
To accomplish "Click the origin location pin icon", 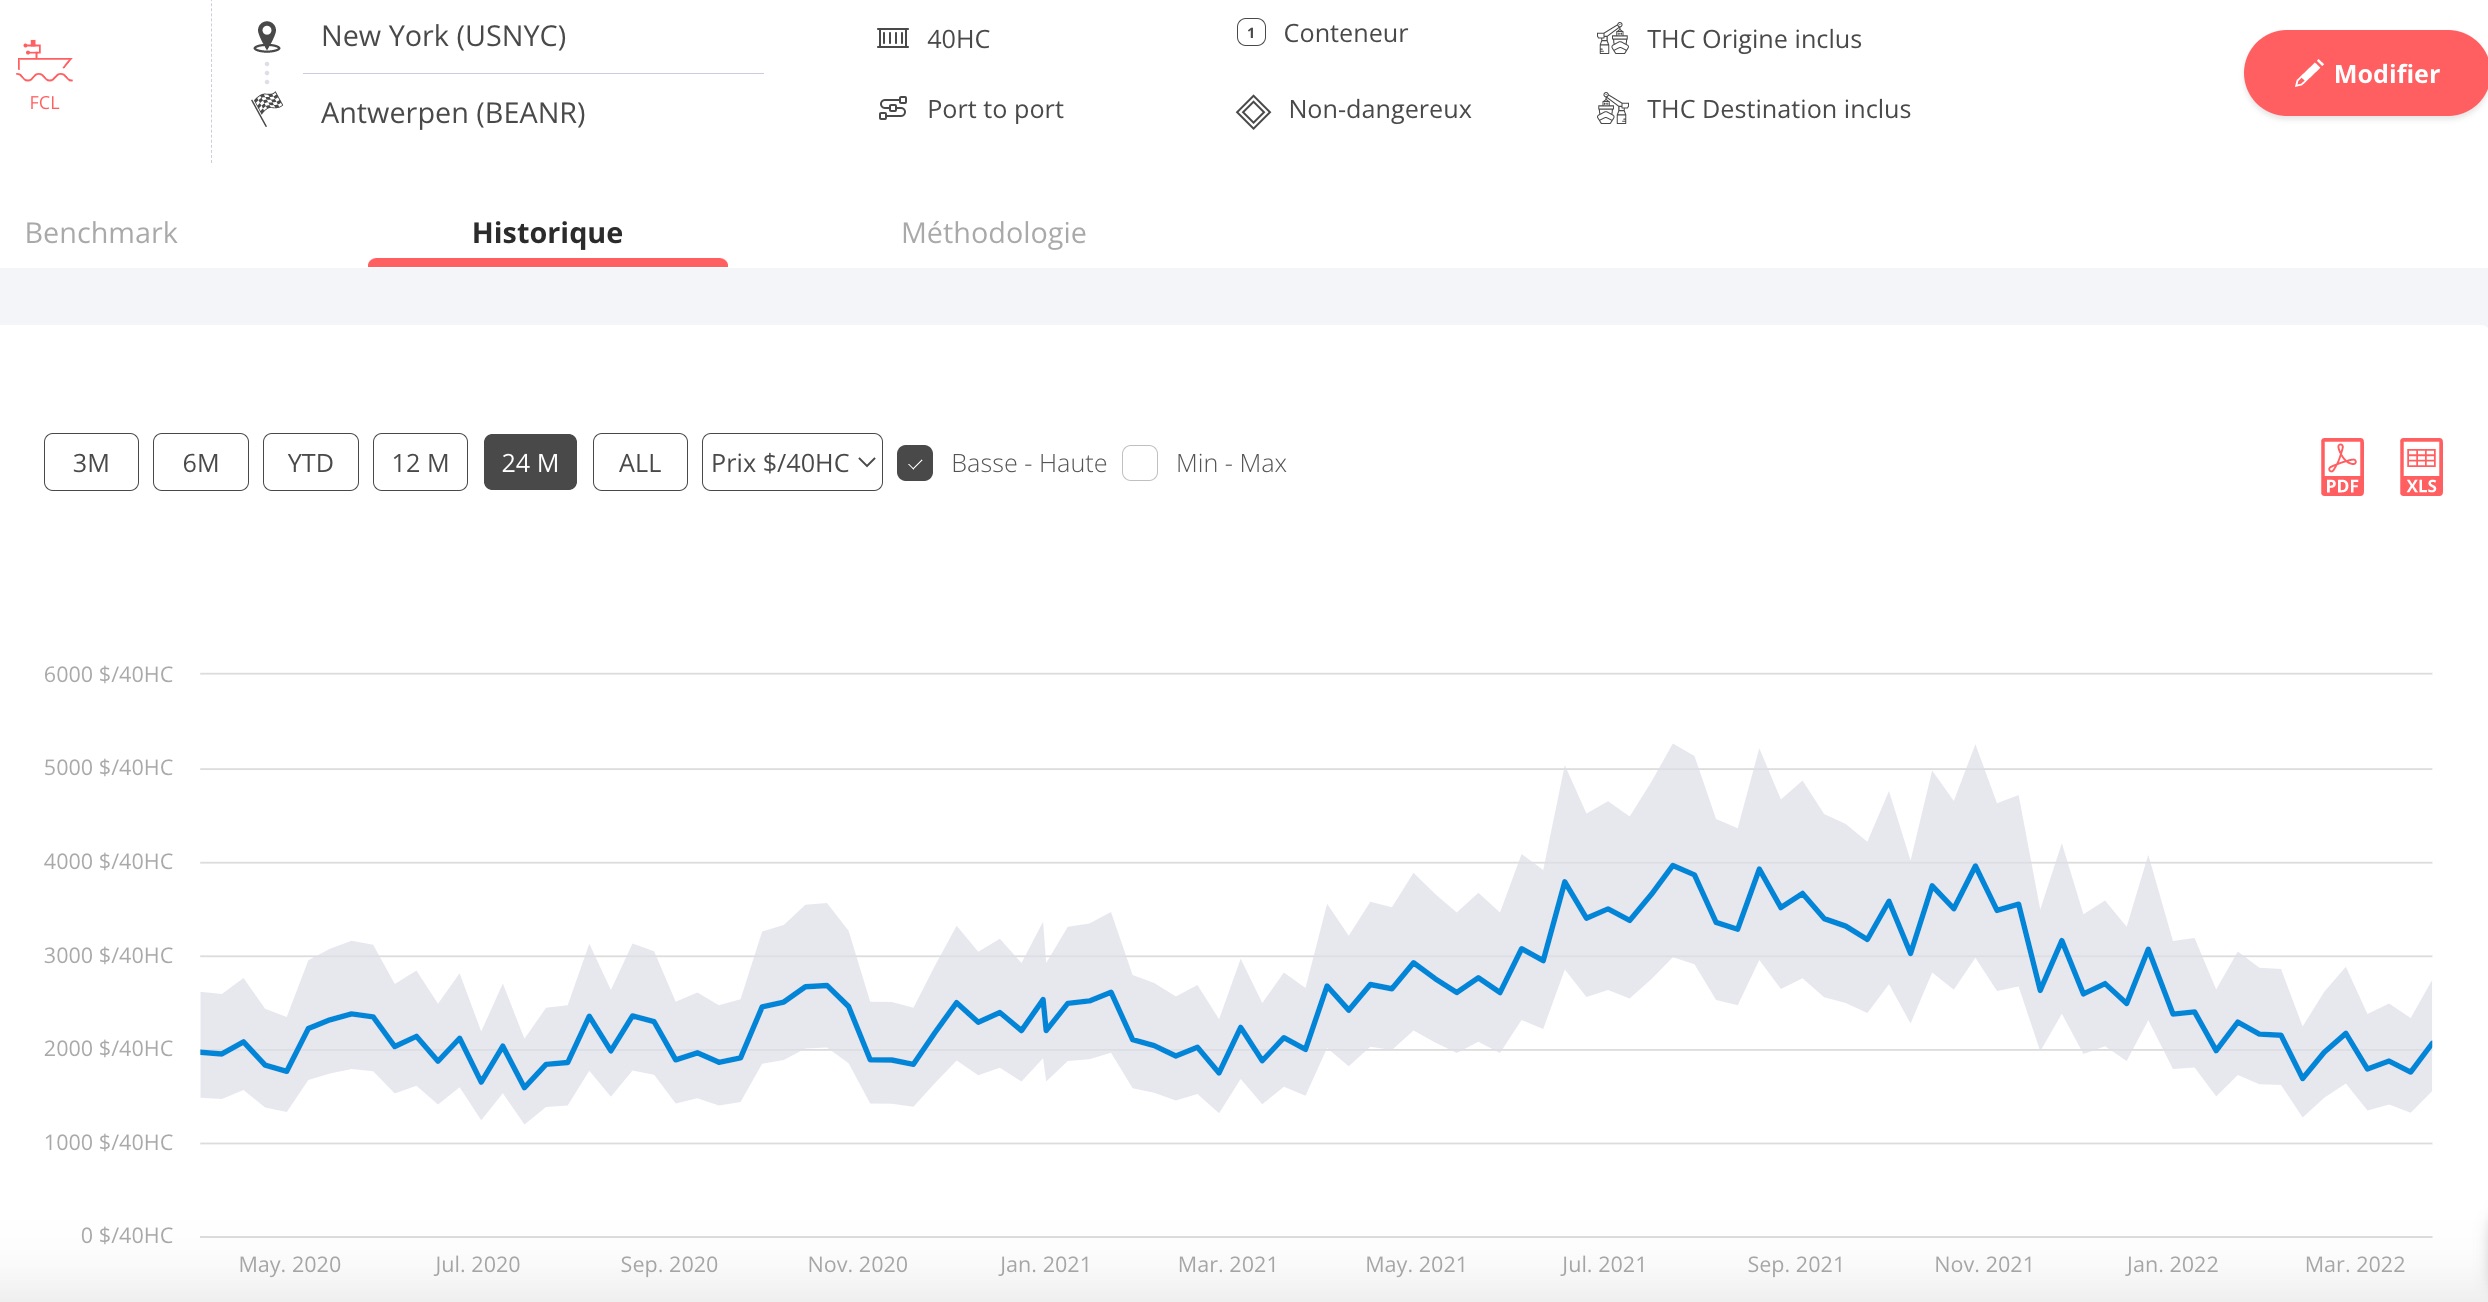I will (266, 37).
